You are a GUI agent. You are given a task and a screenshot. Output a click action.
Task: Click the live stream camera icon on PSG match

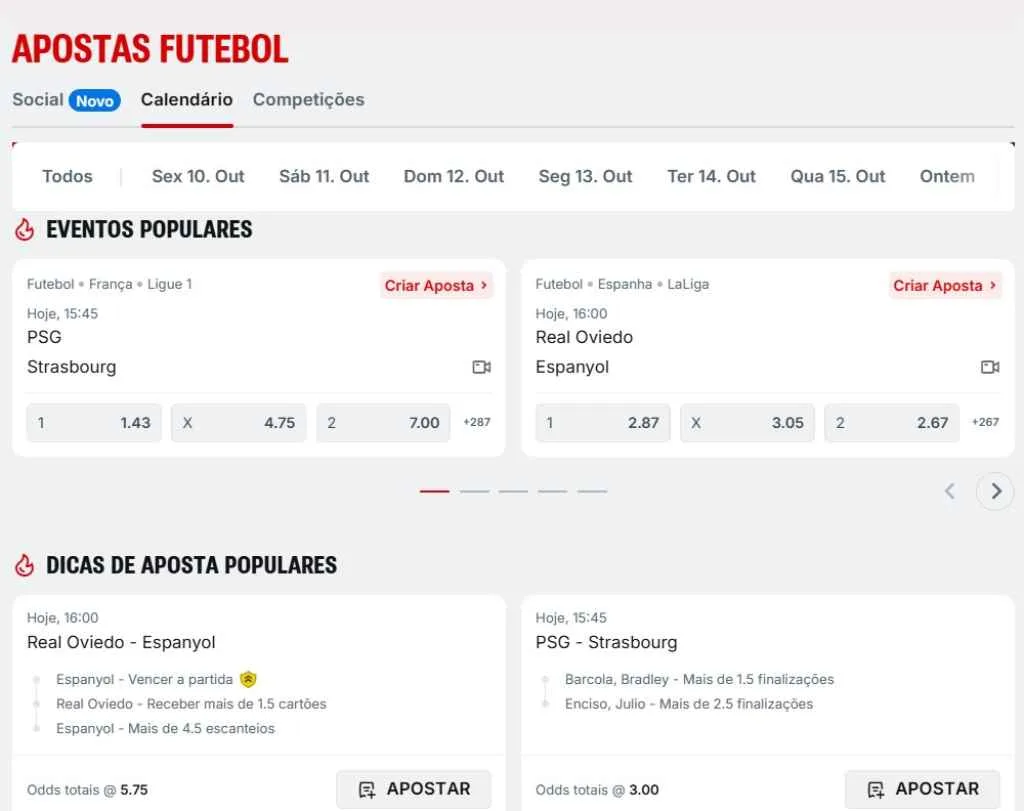pos(482,368)
